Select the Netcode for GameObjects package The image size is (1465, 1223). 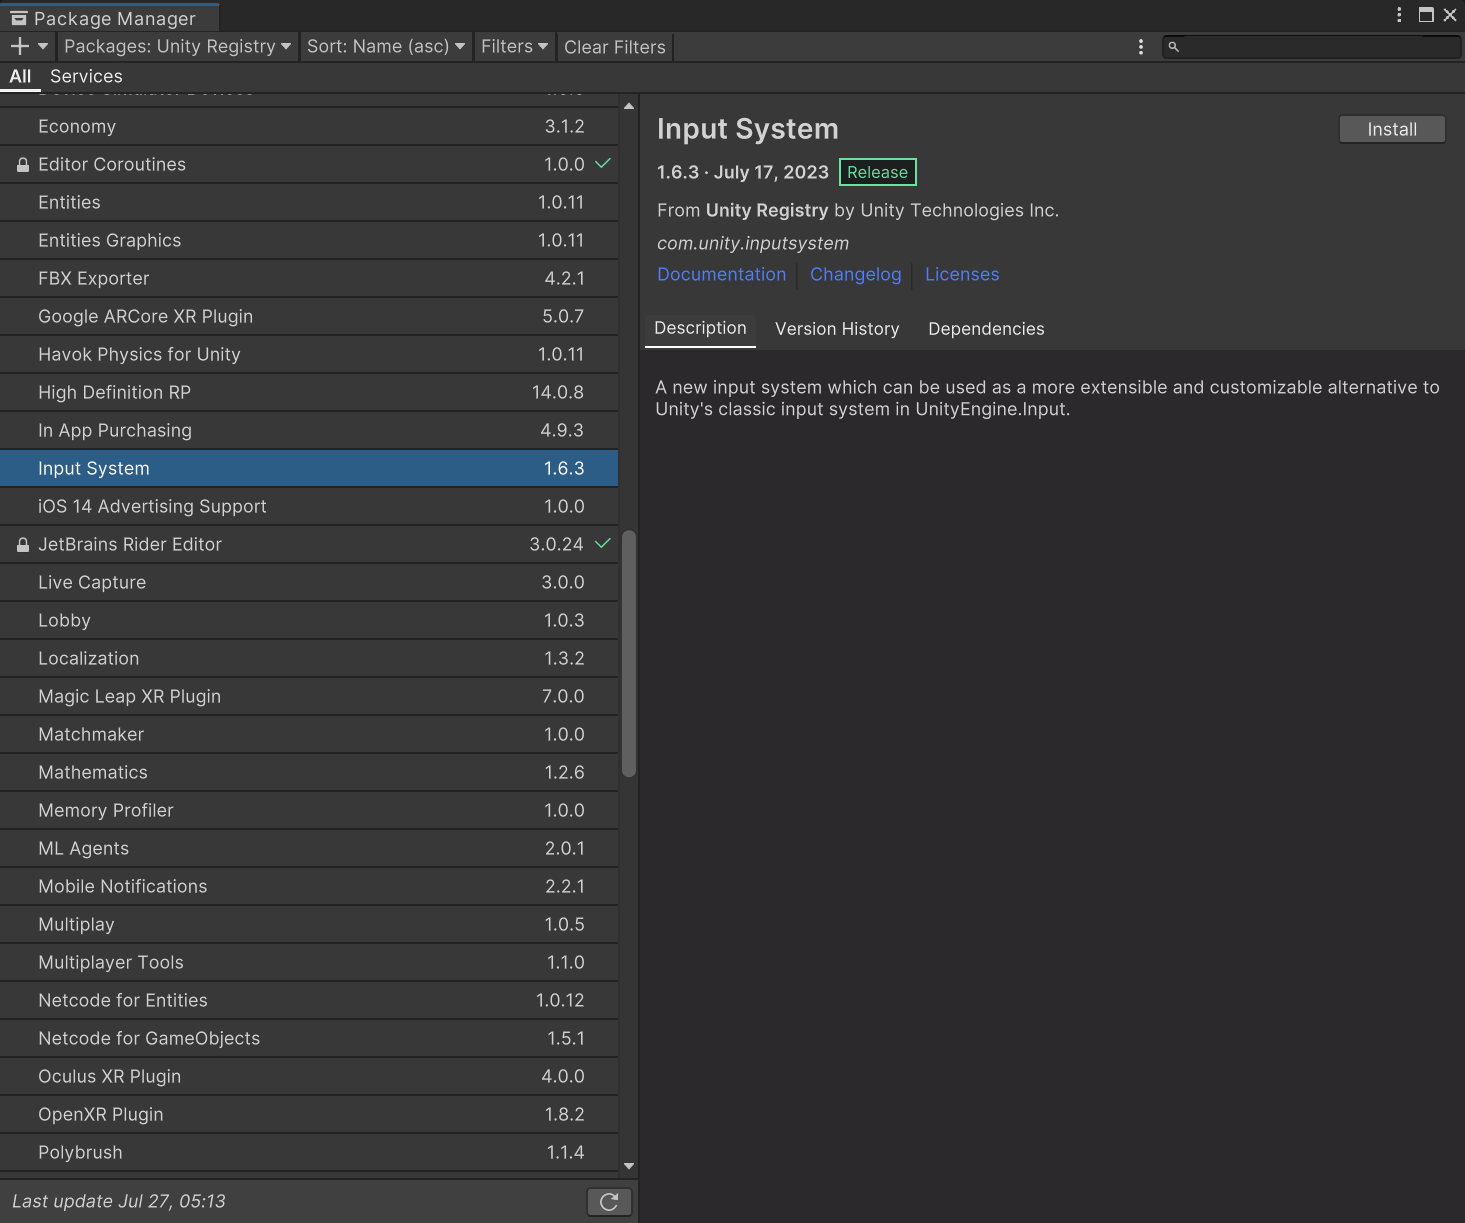309,1039
